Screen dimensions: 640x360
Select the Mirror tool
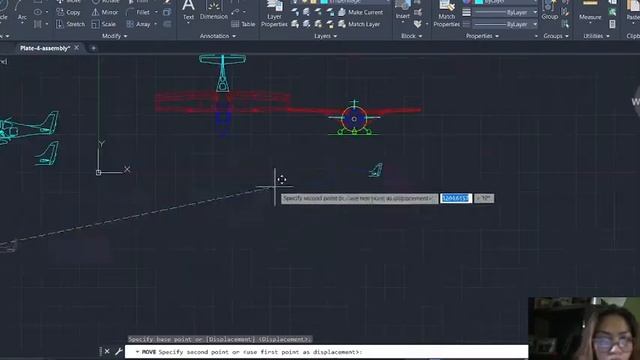[x=105, y=12]
